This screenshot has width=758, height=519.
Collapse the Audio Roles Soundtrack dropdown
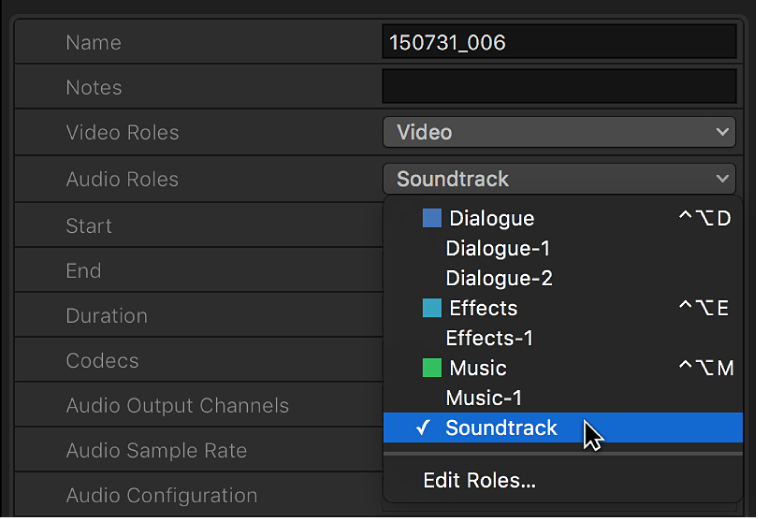(x=558, y=179)
